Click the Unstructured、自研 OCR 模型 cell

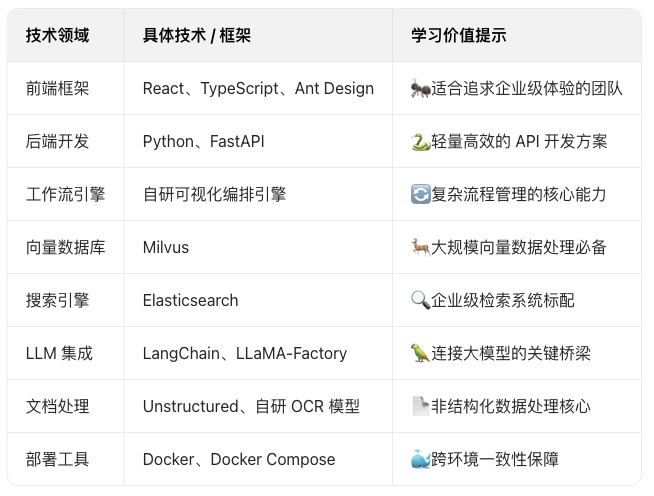pyautogui.click(x=251, y=406)
